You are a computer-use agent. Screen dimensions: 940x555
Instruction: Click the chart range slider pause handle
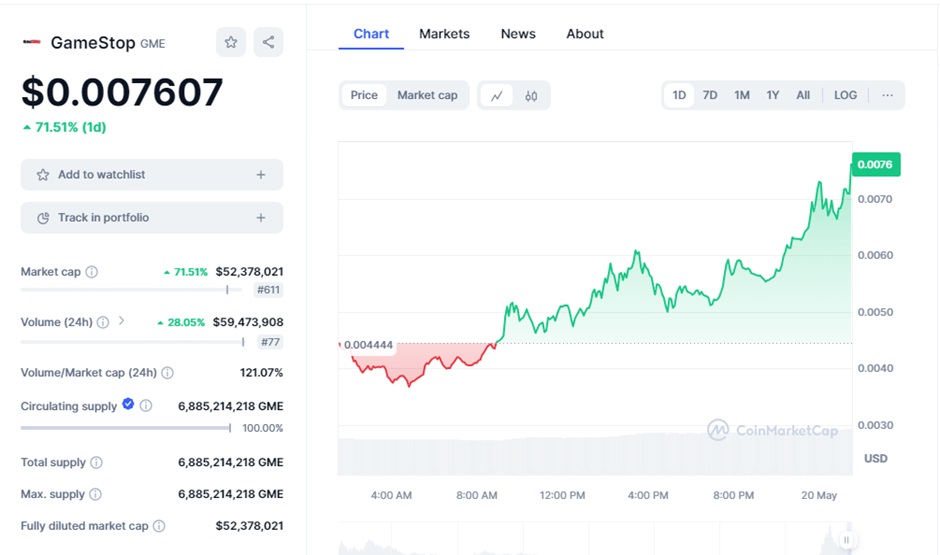coord(847,540)
